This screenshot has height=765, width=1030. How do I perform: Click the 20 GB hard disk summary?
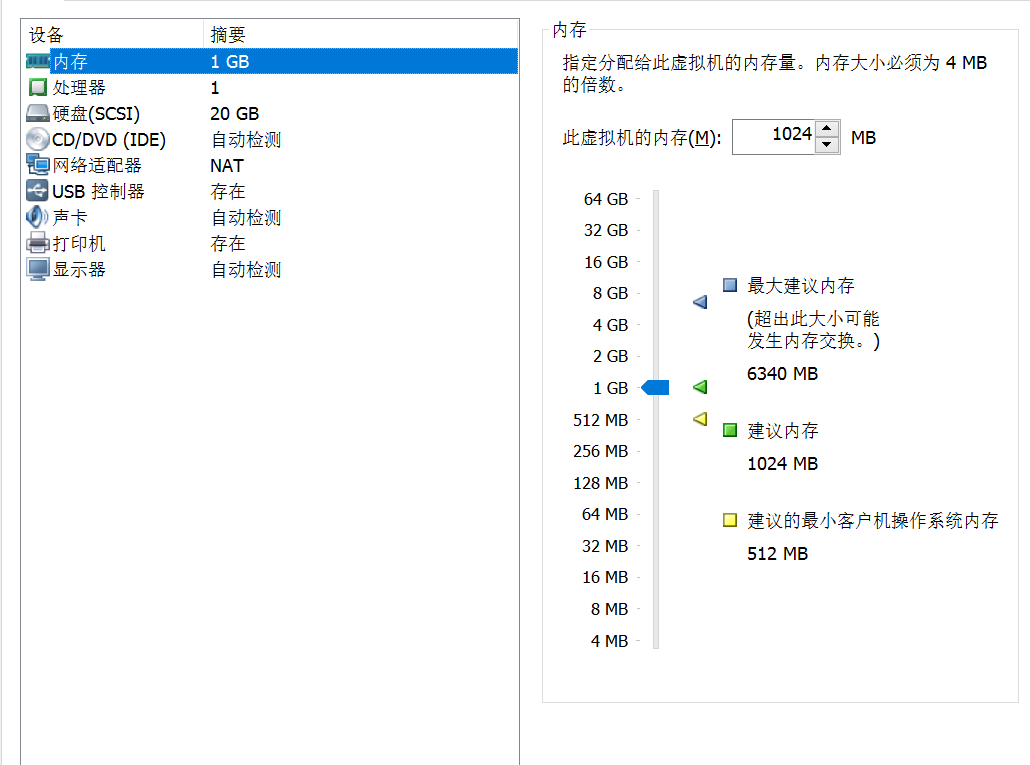[235, 114]
